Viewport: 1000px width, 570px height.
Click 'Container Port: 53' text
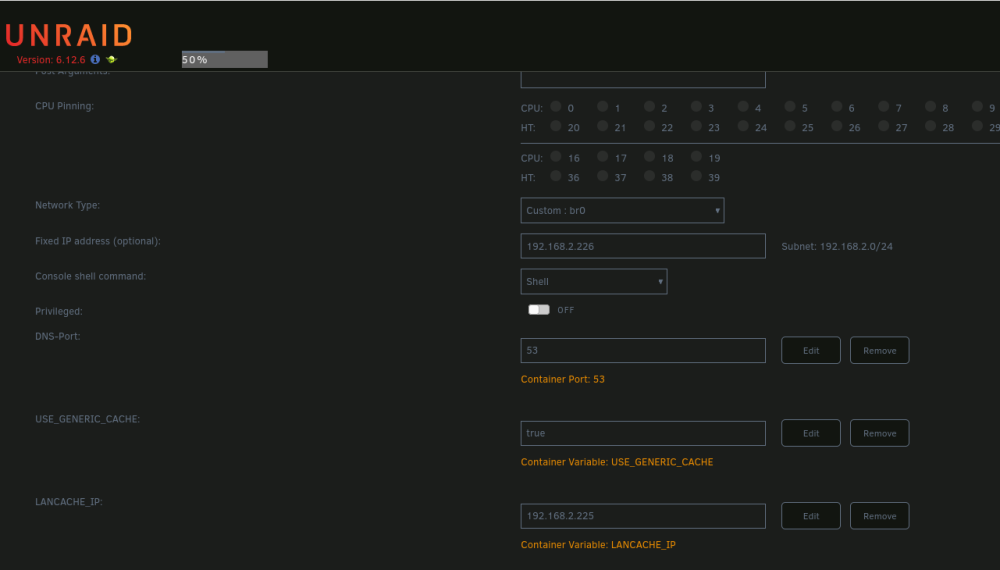[x=562, y=379]
